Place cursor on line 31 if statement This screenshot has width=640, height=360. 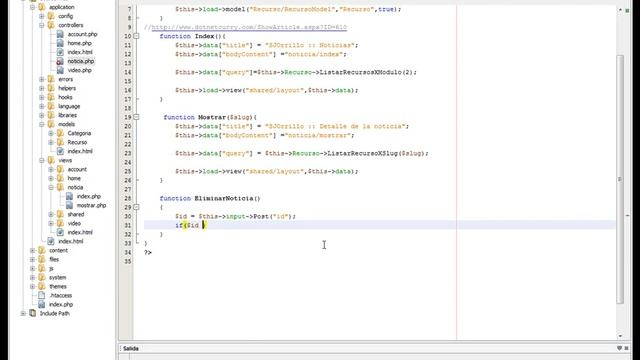191,225
